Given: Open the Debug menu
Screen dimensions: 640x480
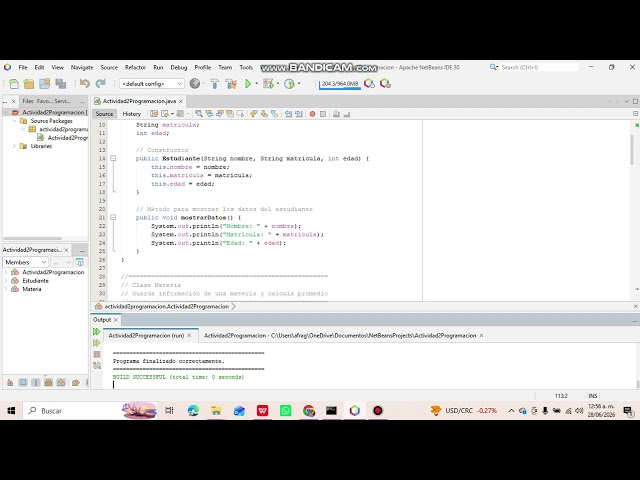Looking at the screenshot, I should click(x=179, y=67).
